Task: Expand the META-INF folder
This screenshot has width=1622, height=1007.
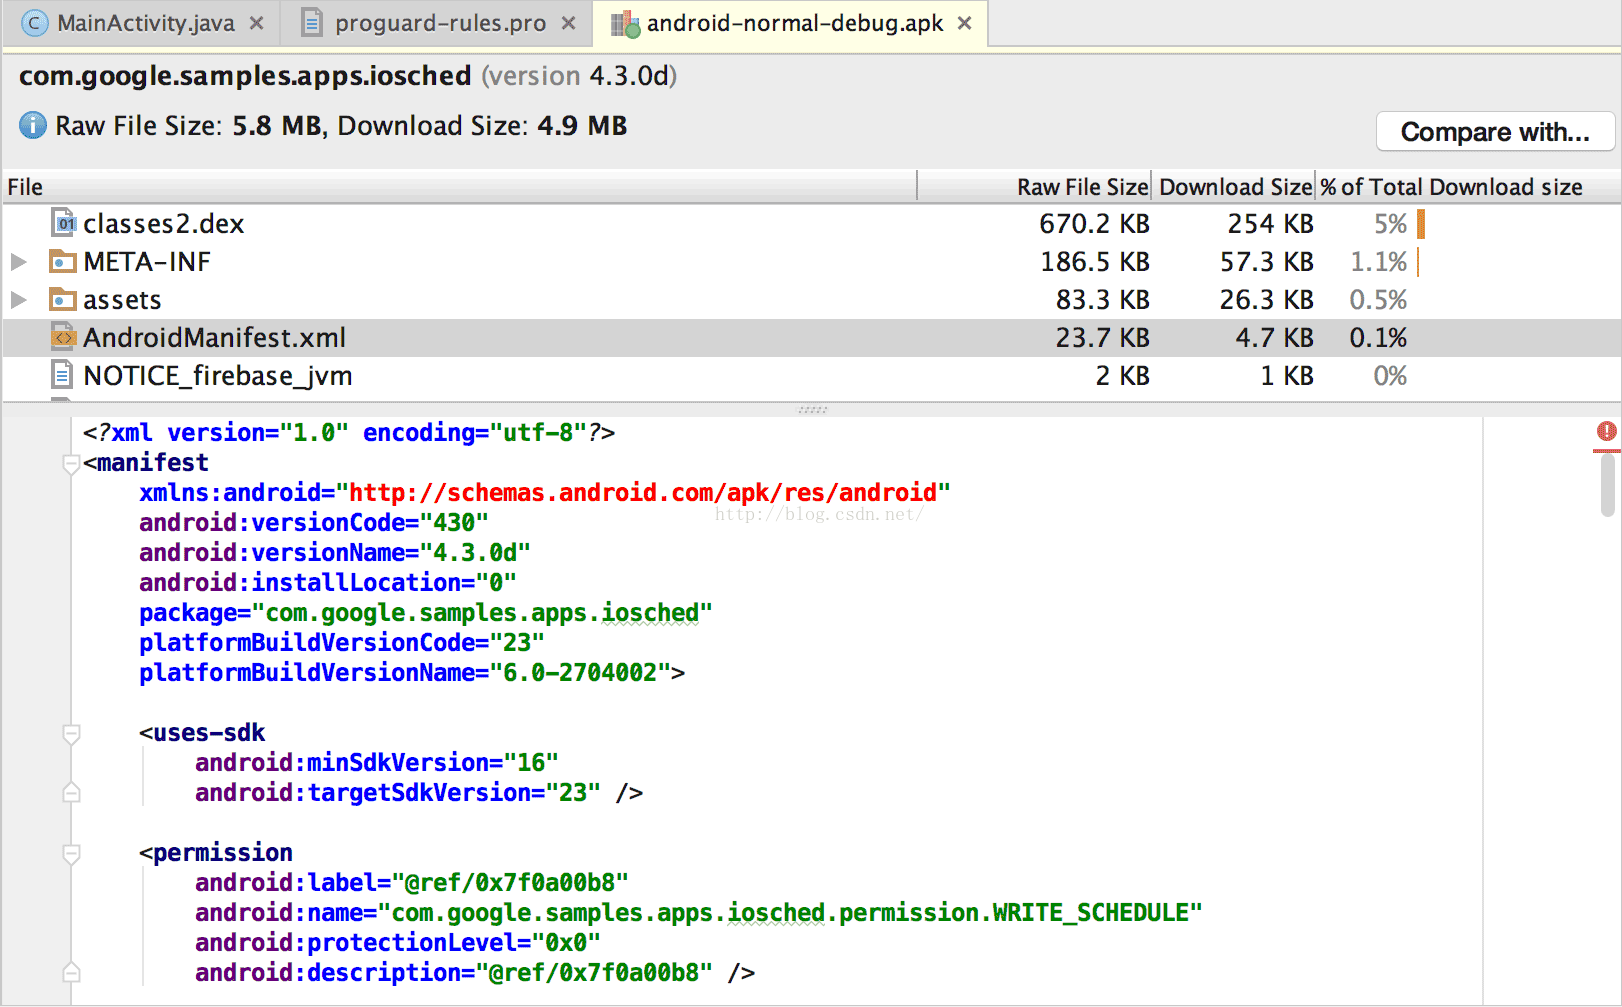Action: 18,262
